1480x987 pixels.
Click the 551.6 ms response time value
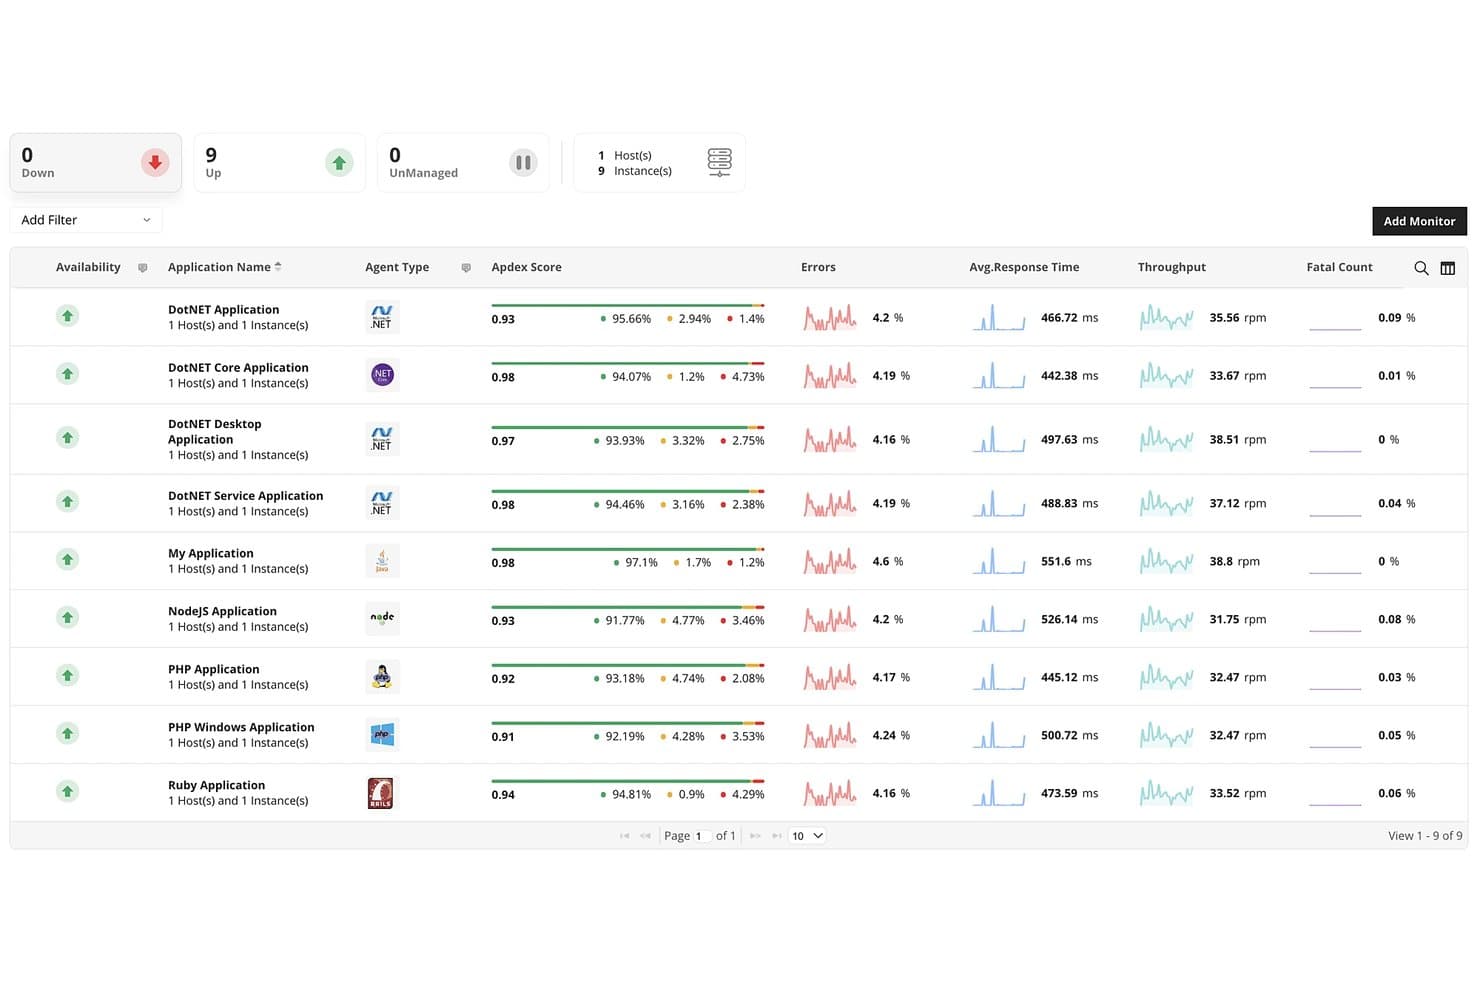1066,562
